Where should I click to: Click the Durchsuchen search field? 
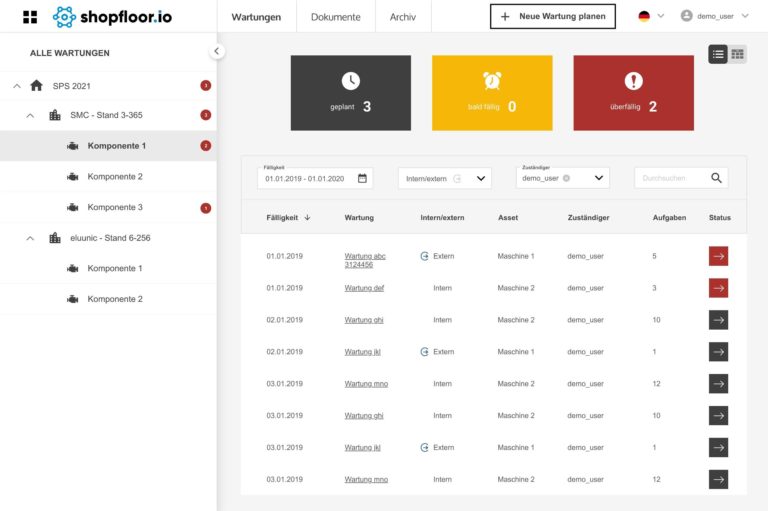(672, 178)
